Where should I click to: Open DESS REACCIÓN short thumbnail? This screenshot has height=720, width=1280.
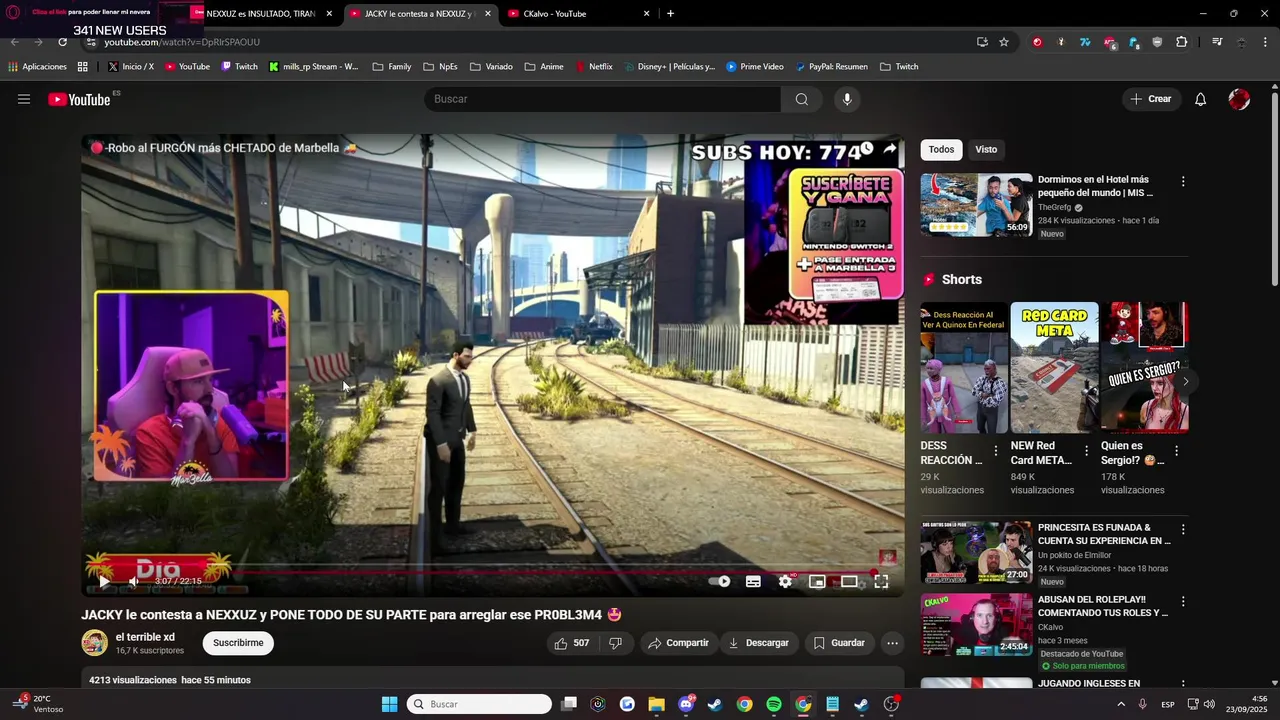point(964,367)
